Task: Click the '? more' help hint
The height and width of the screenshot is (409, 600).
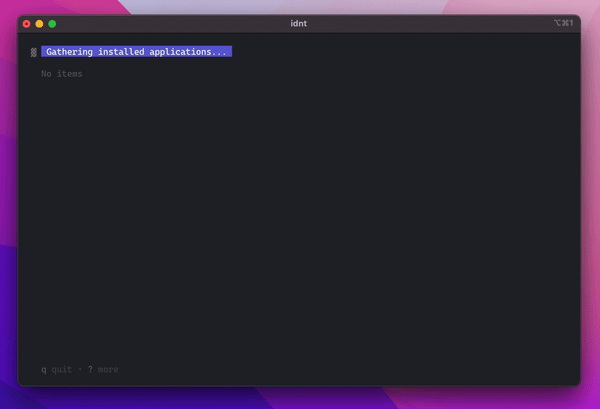Action: click(x=103, y=370)
